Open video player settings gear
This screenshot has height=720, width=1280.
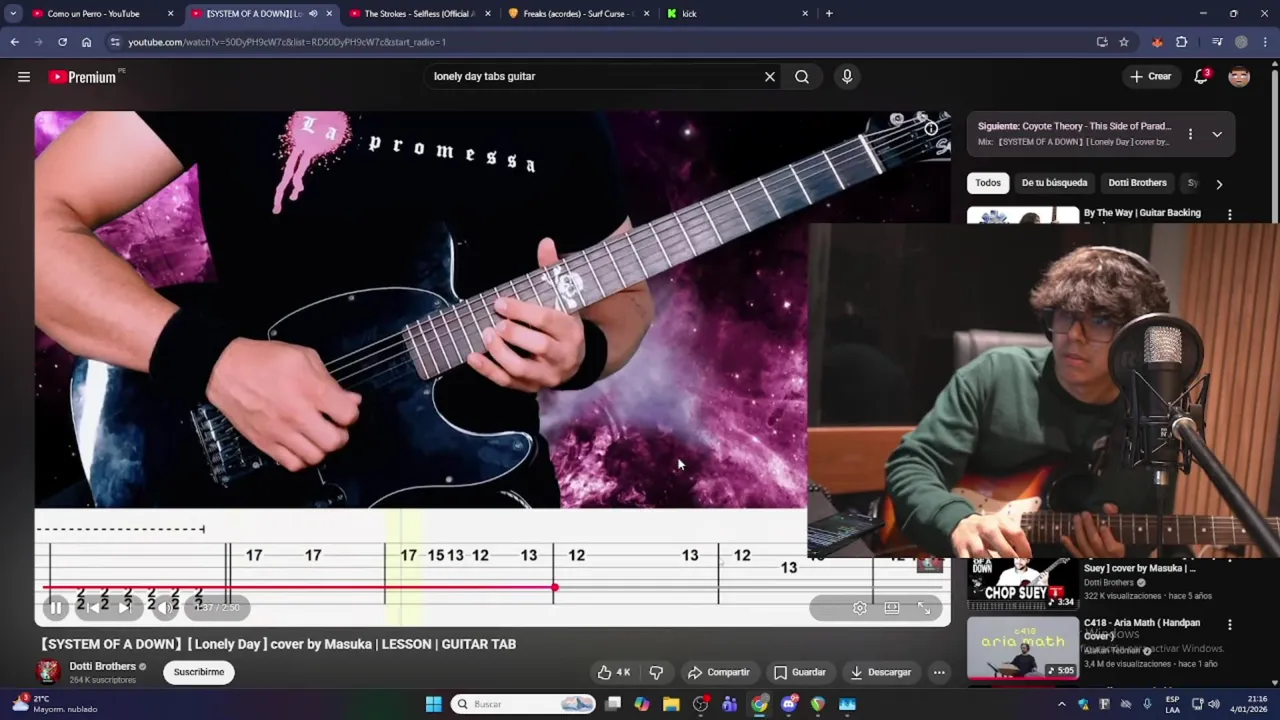coord(860,607)
